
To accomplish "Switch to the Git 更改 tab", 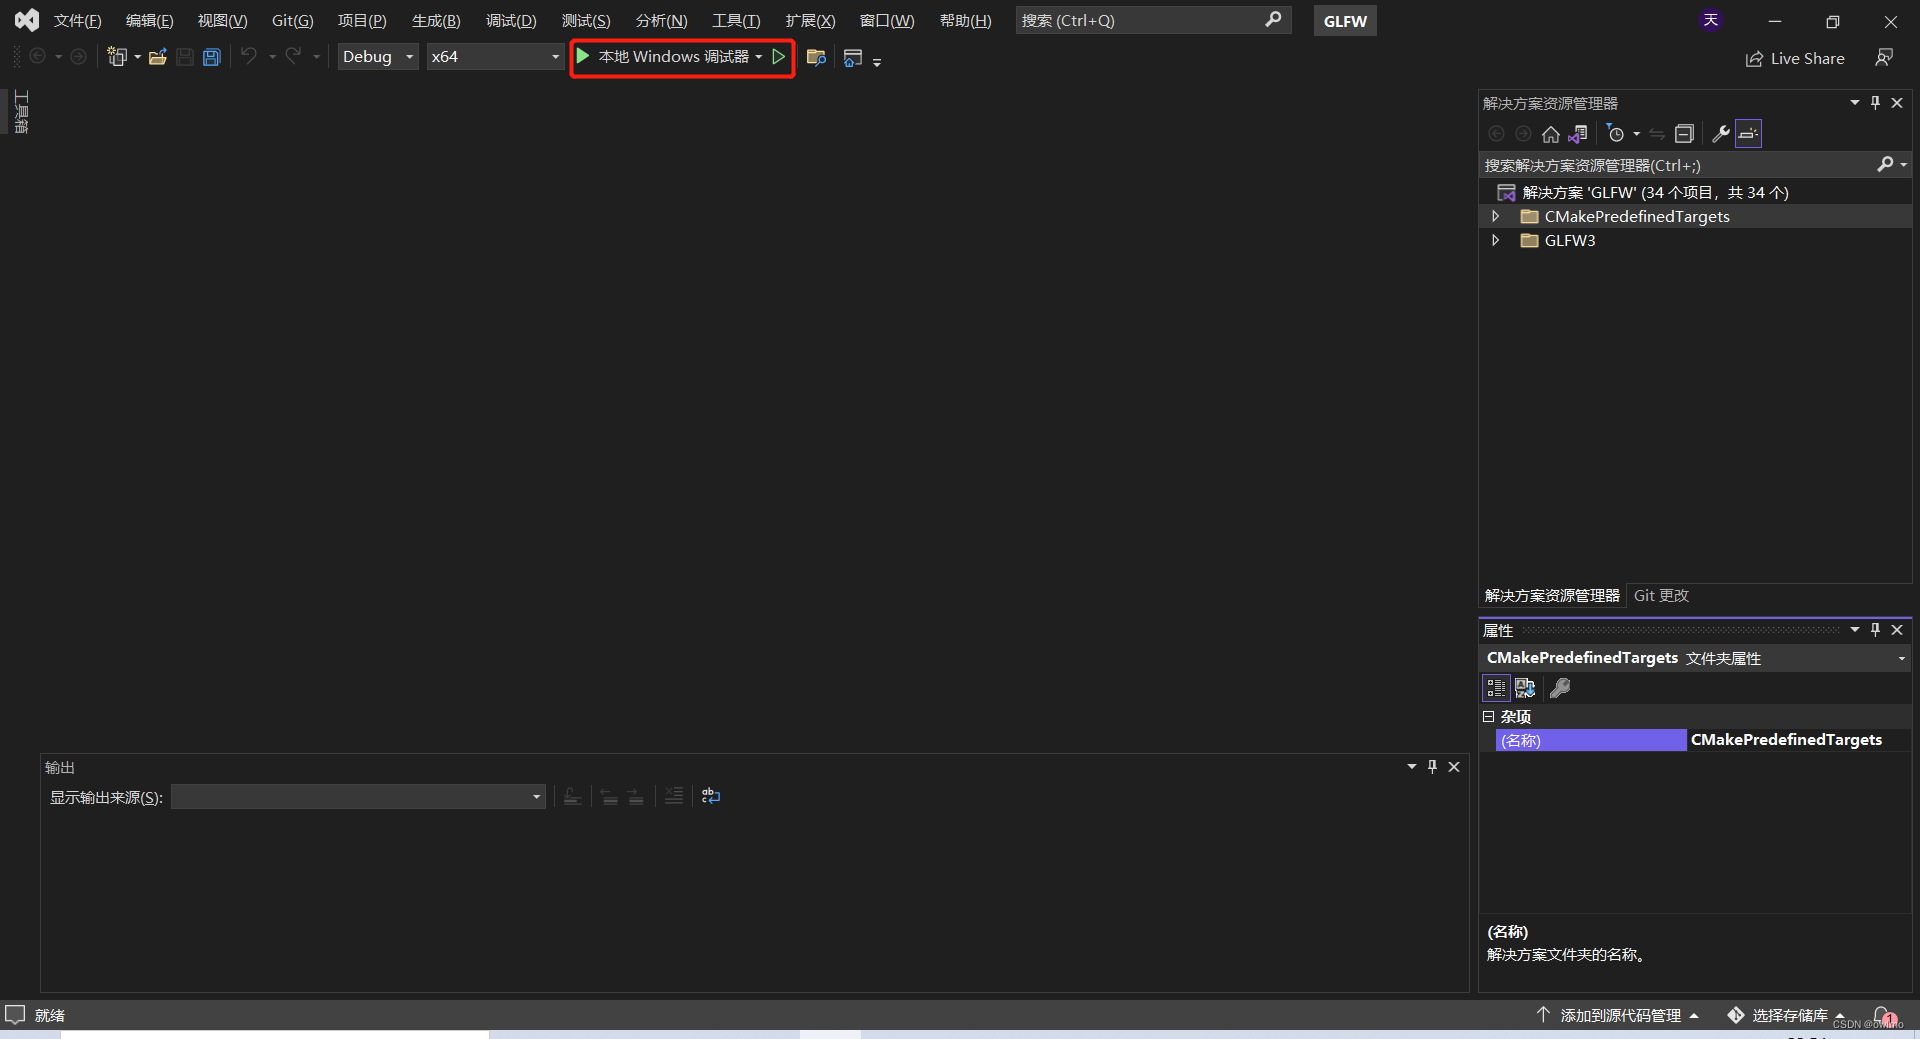I will 1660,595.
